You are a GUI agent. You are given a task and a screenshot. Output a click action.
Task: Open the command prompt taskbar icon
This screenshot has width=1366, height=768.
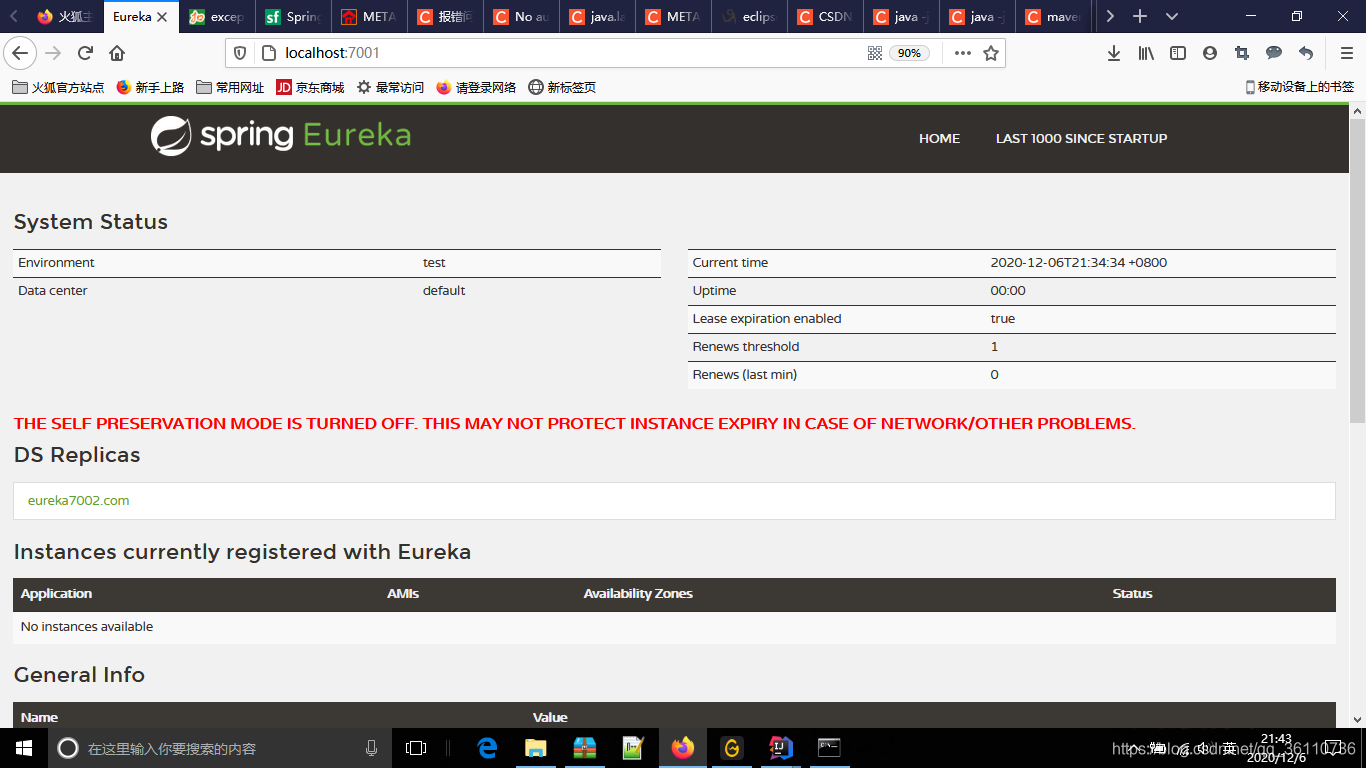point(829,748)
